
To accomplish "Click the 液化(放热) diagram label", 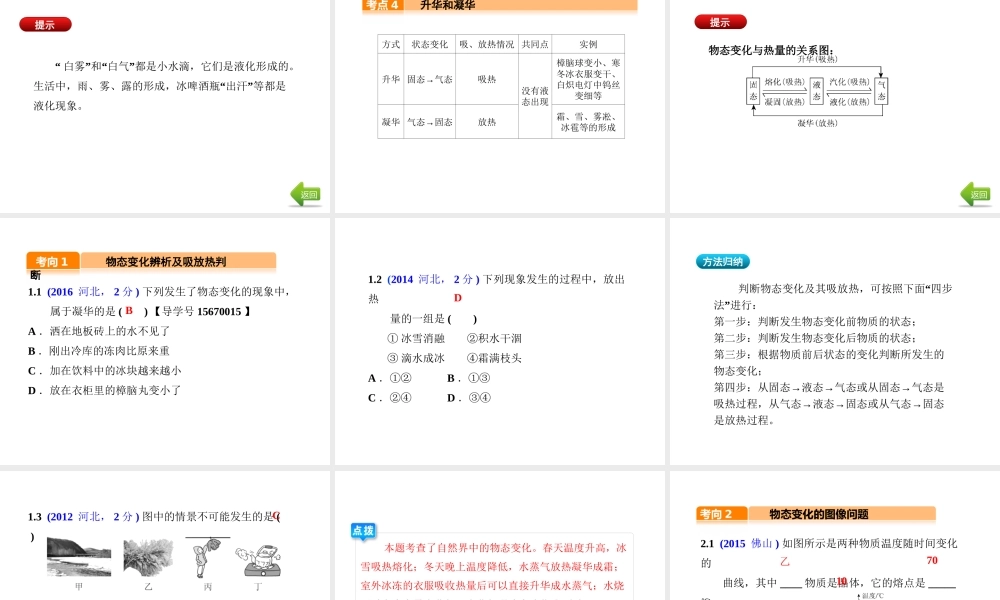I will click(849, 101).
